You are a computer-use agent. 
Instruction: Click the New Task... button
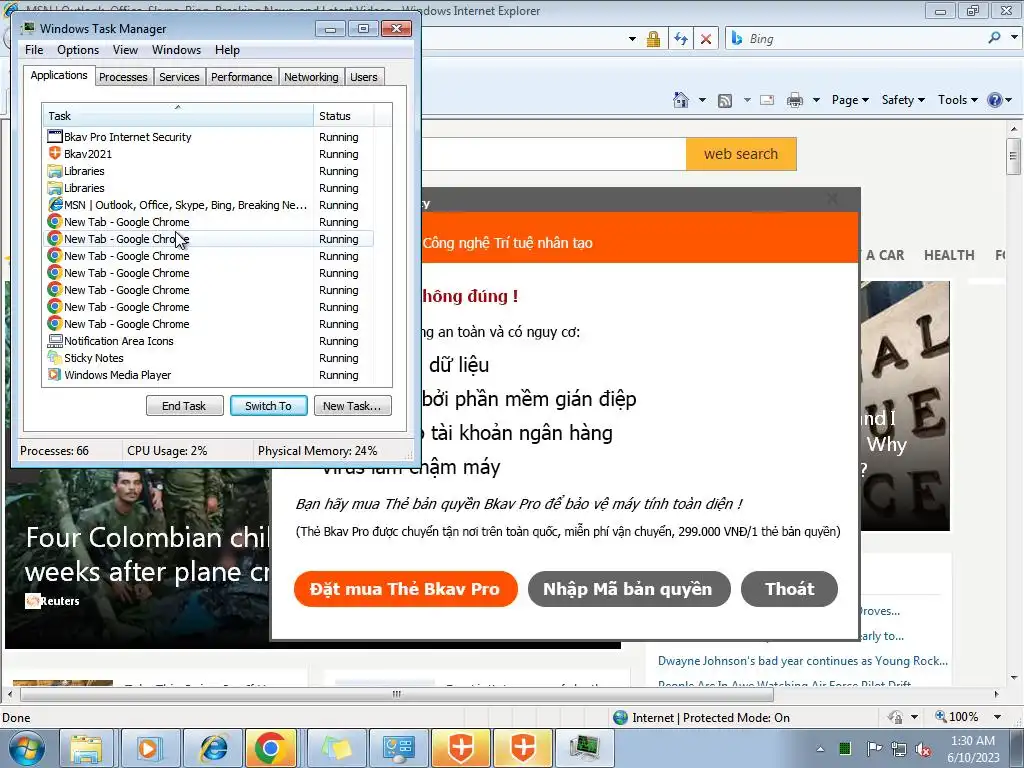[x=352, y=406]
